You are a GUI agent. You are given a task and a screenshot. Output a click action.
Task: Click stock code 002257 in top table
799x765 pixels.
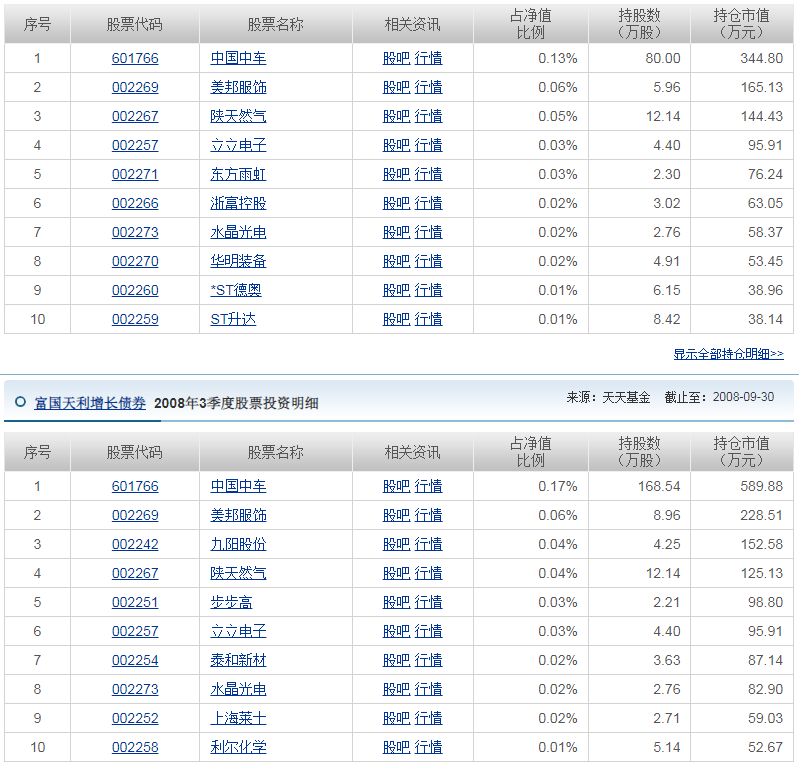135,145
